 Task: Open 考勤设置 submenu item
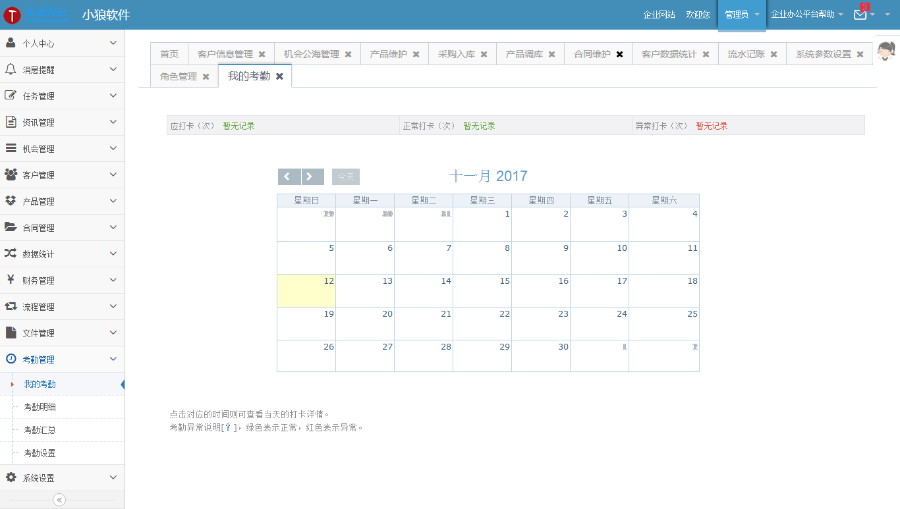[x=40, y=453]
